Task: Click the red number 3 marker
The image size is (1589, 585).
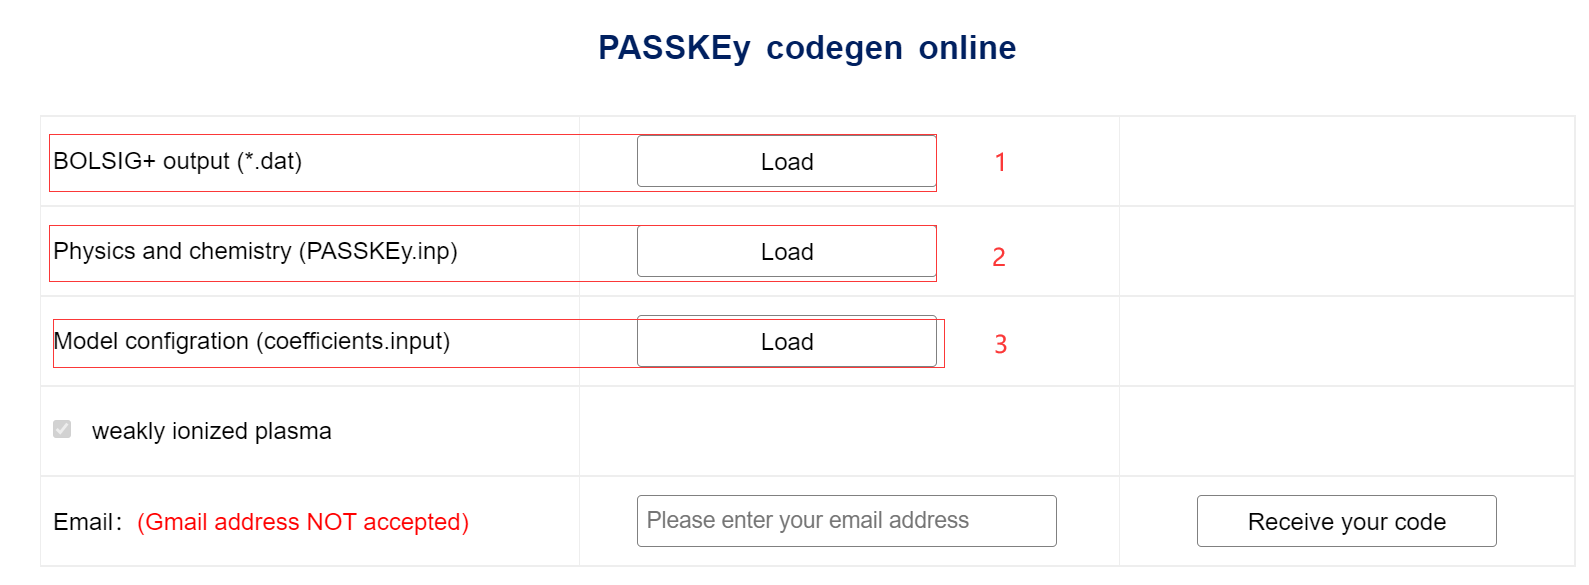Action: point(1000,343)
